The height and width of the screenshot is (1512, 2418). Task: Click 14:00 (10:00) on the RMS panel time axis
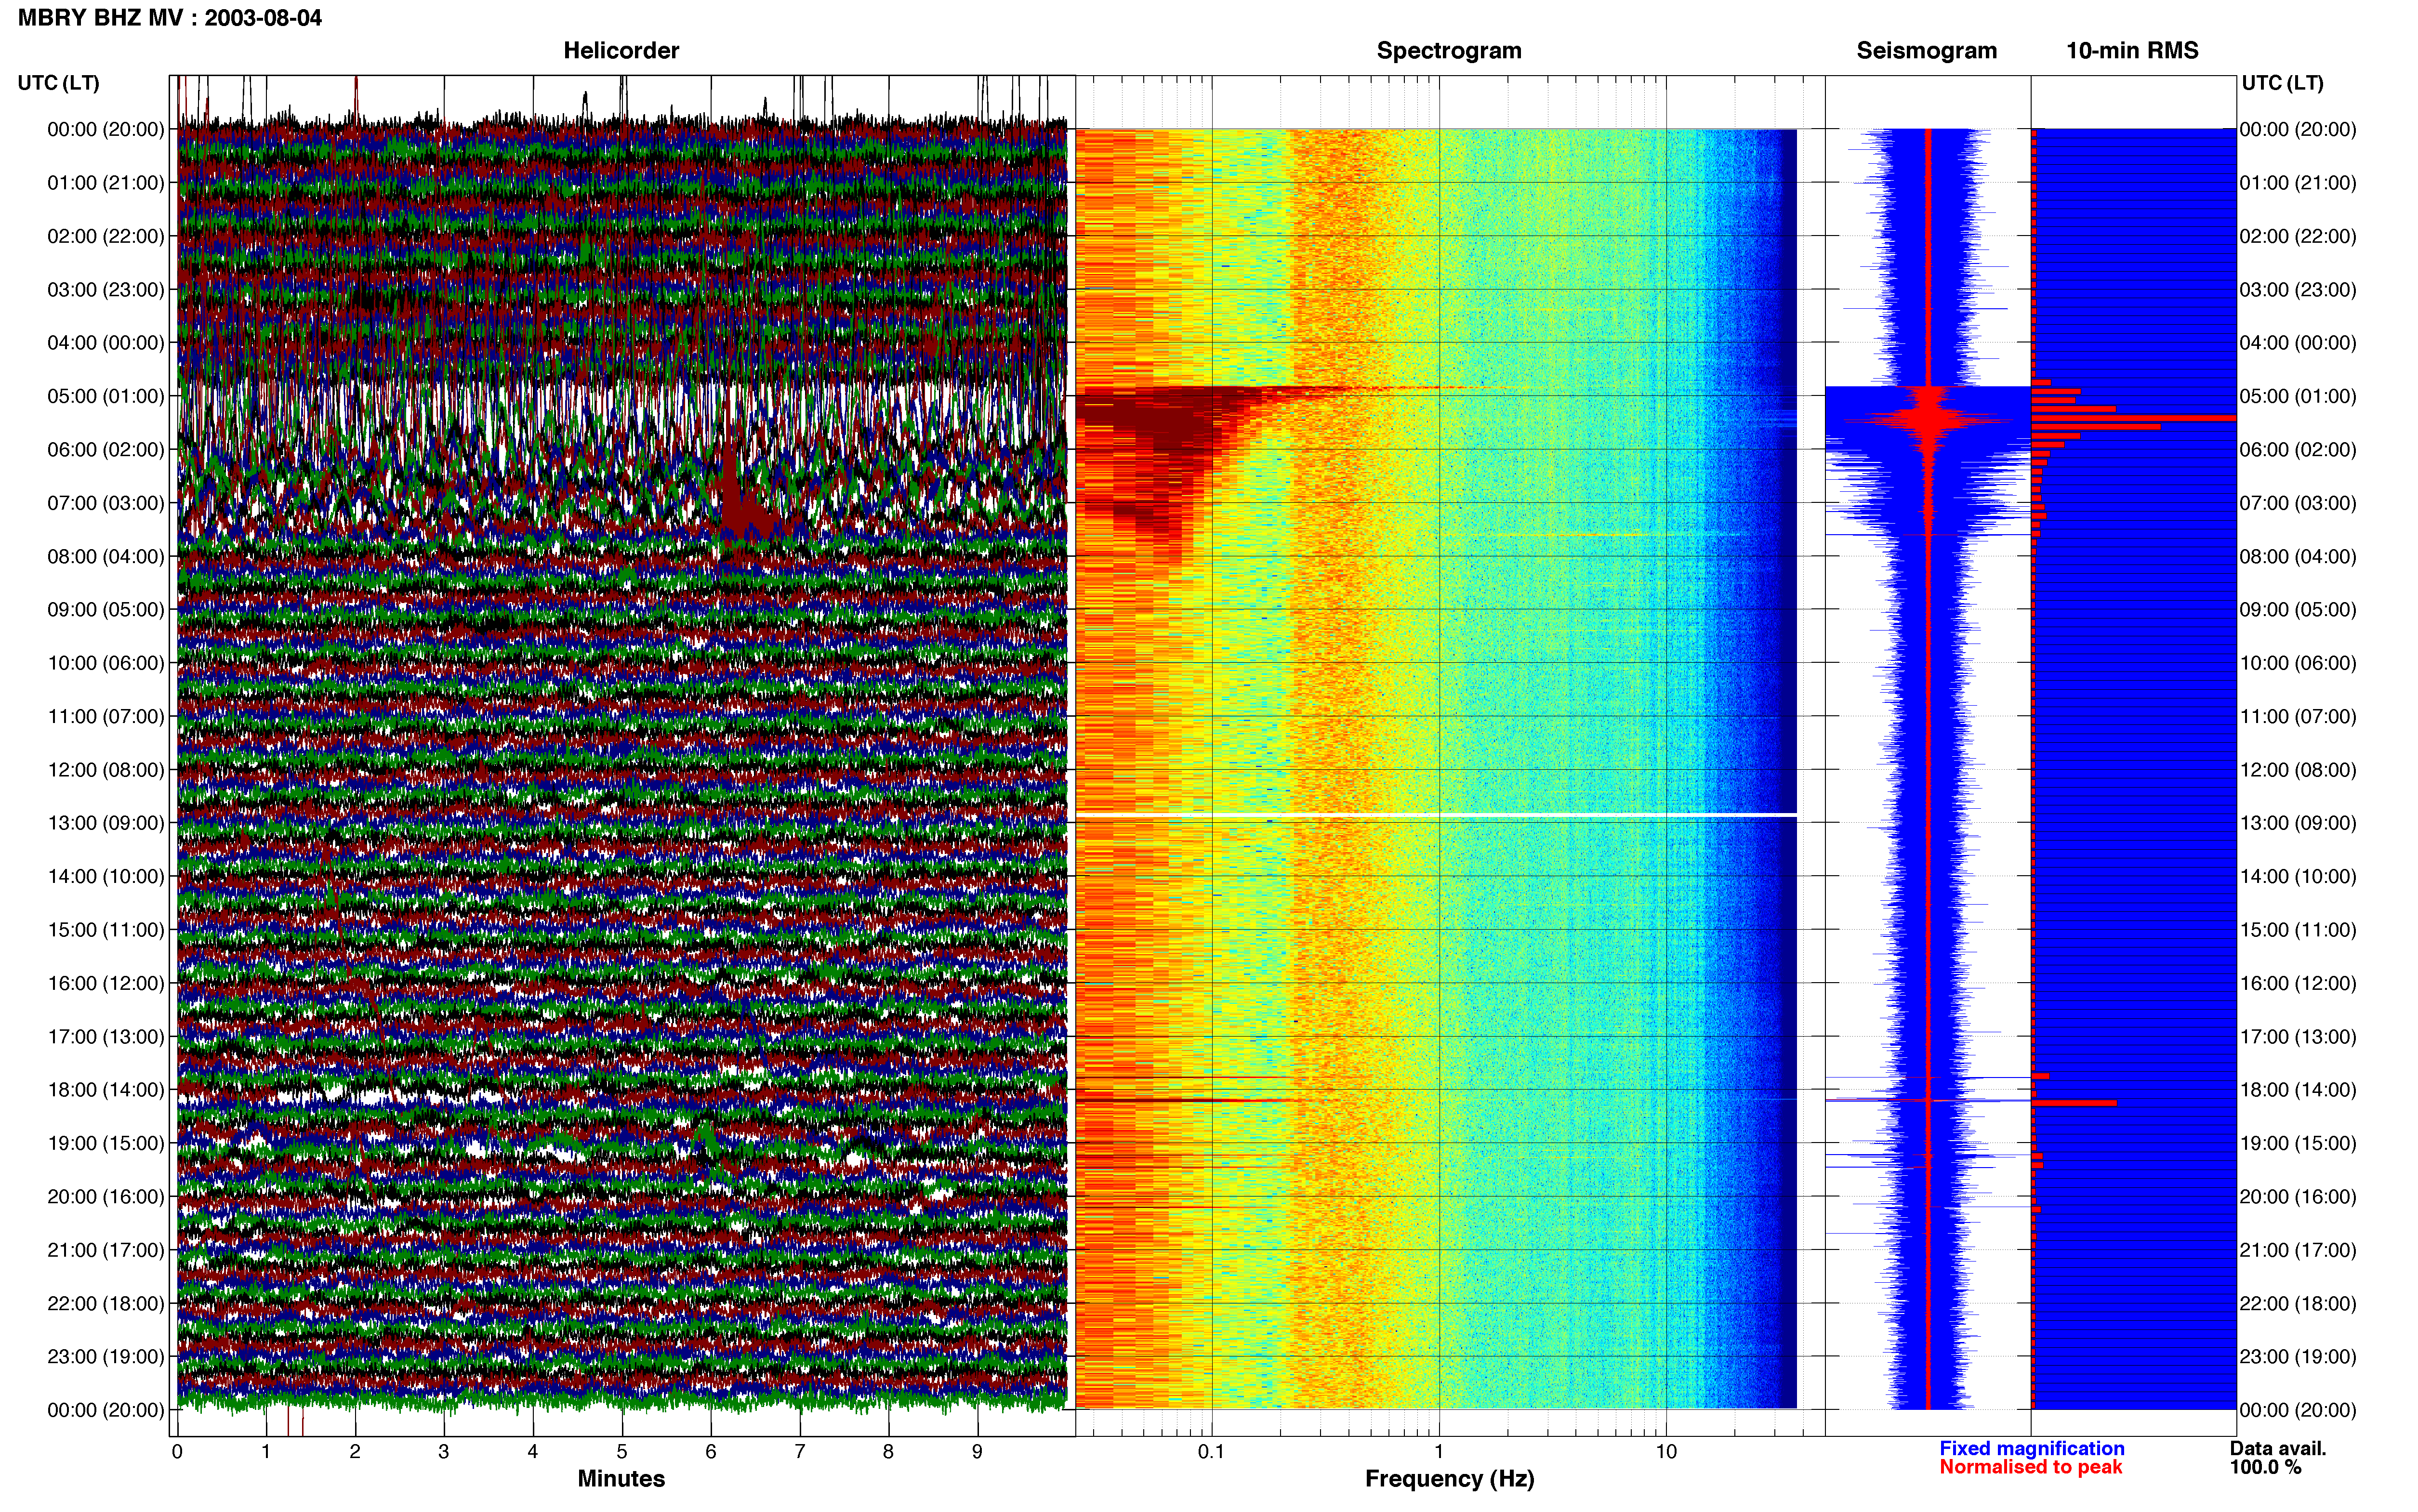(2298, 876)
